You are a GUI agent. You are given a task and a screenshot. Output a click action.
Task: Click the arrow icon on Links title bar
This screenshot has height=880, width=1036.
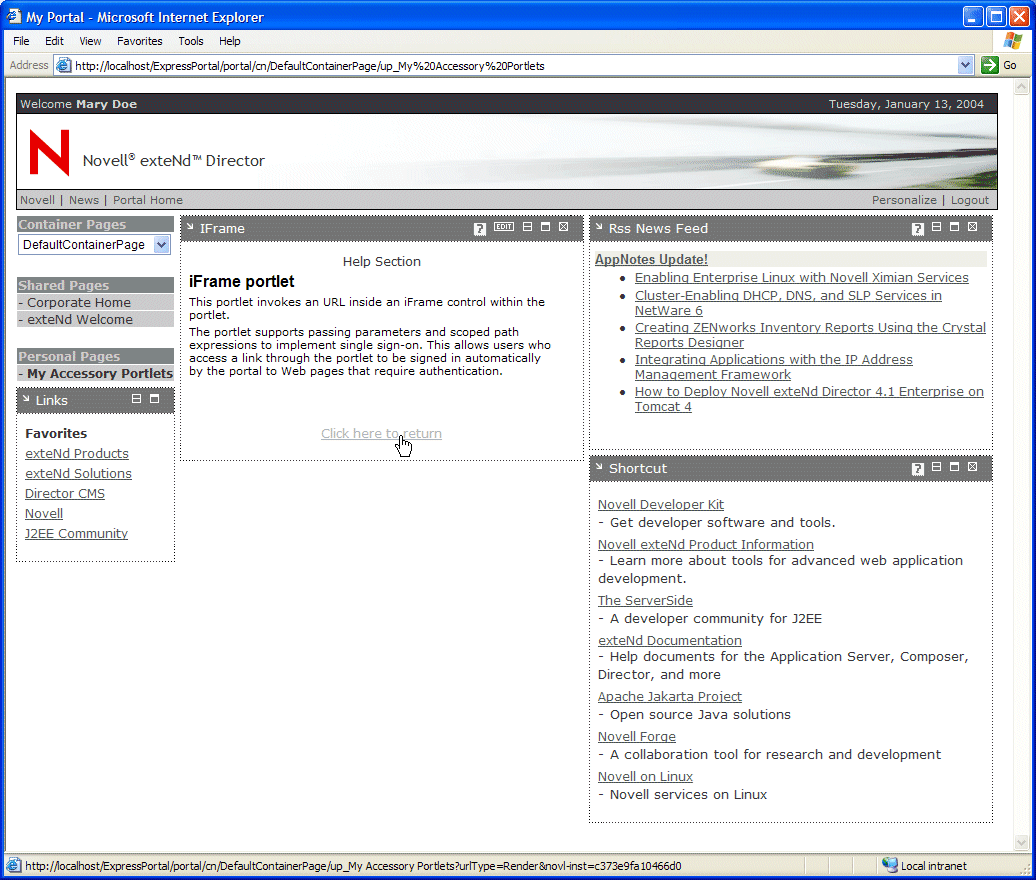pos(26,398)
